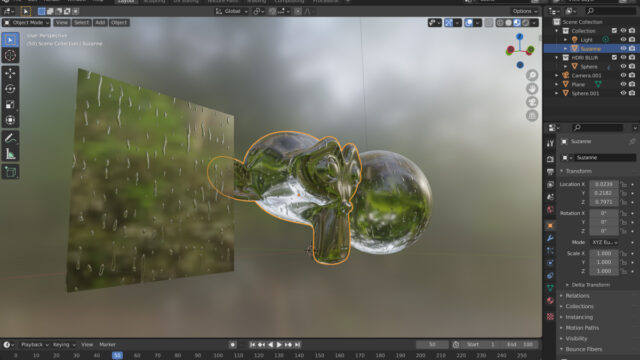The image size is (640, 360).
Task: Open Modifiers properties wrench icon
Action: 550,238
